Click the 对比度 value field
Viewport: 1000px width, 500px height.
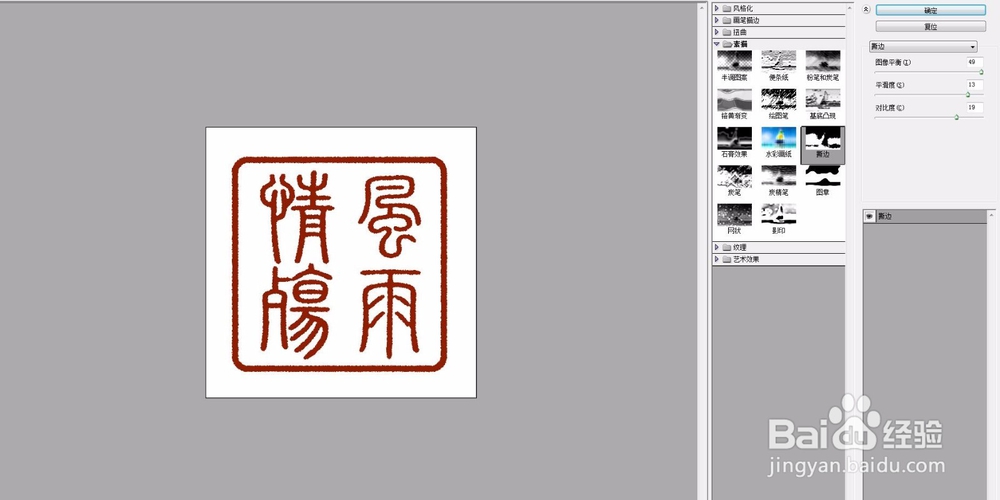(x=974, y=108)
